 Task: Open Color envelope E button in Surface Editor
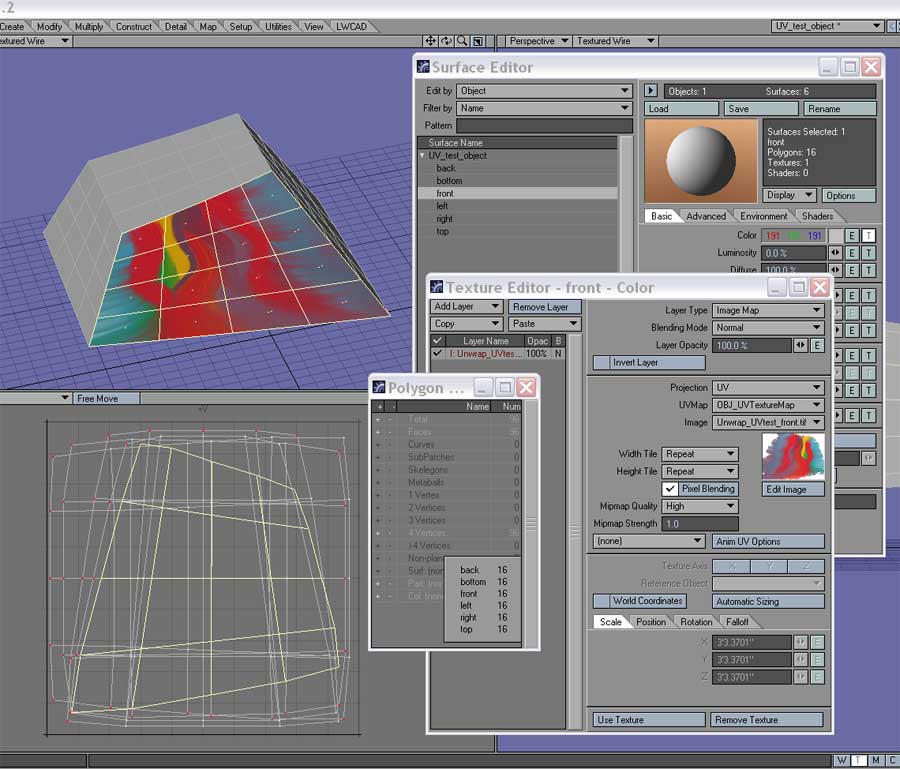[x=852, y=235]
